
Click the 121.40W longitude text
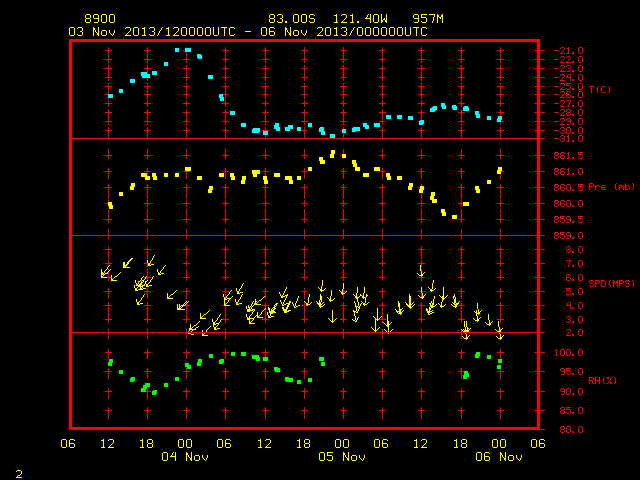coord(360,19)
